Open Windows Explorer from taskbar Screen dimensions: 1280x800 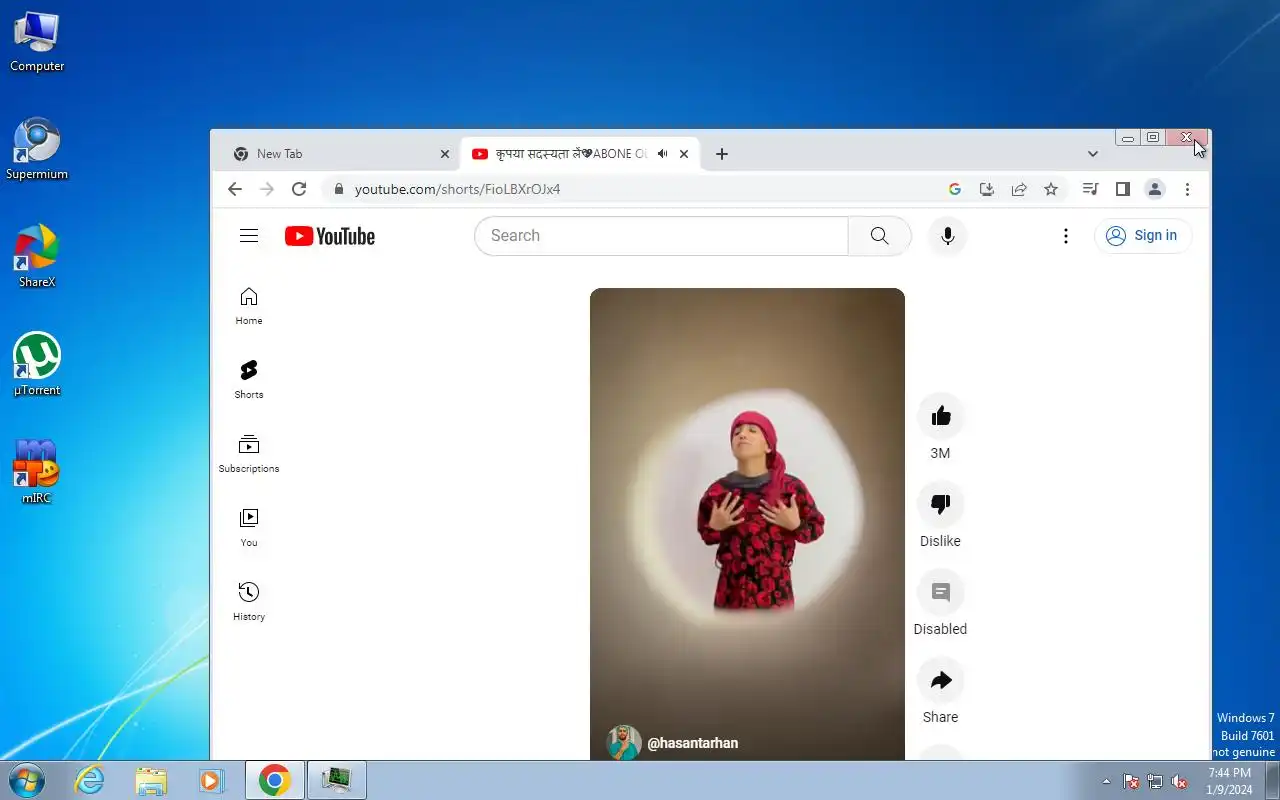pos(151,780)
